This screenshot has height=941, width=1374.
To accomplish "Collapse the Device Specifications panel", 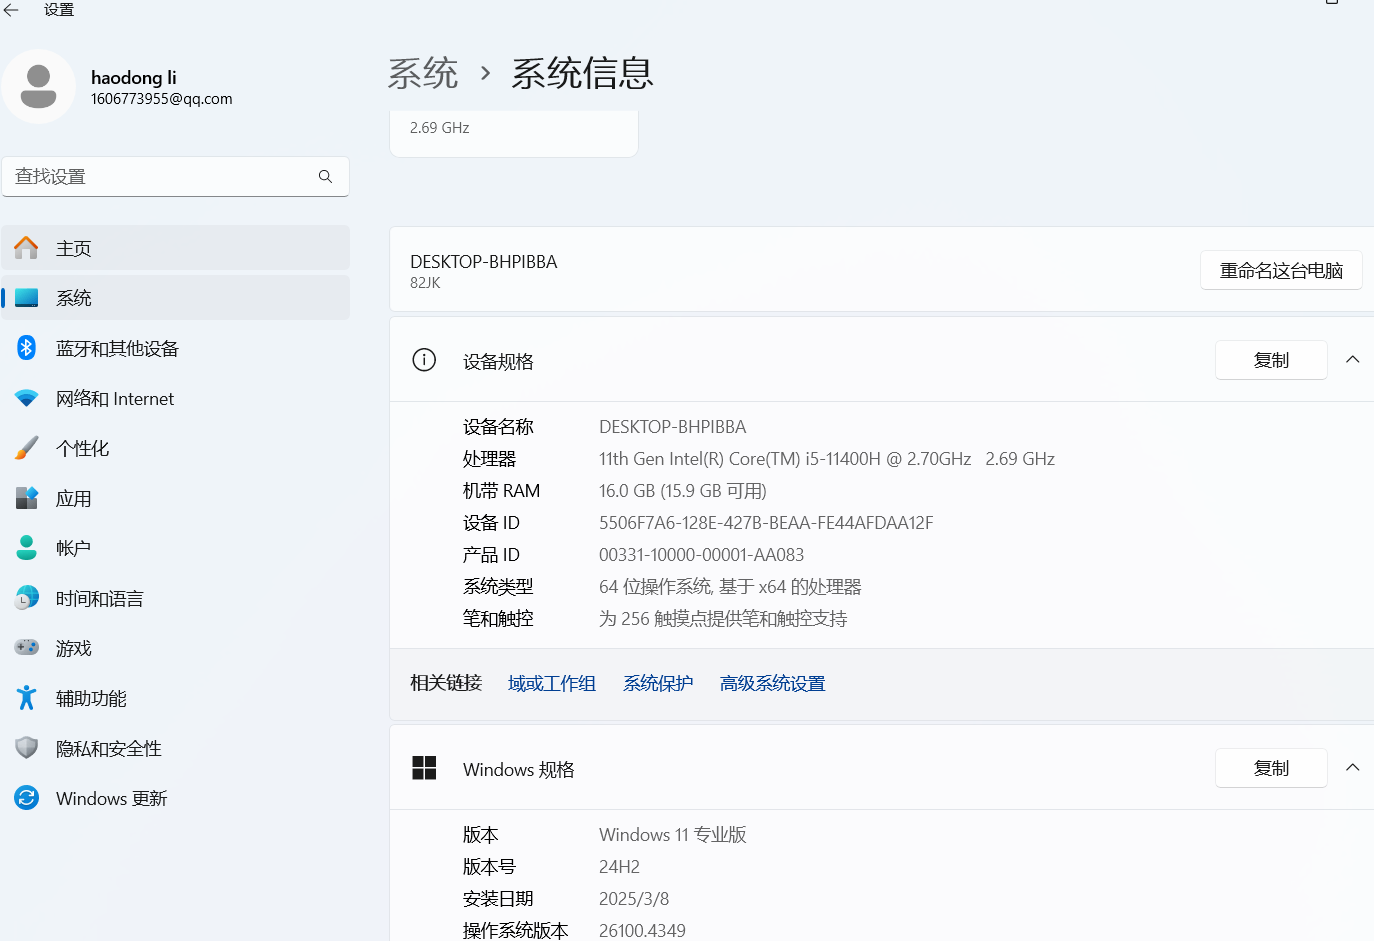I will coord(1352,358).
